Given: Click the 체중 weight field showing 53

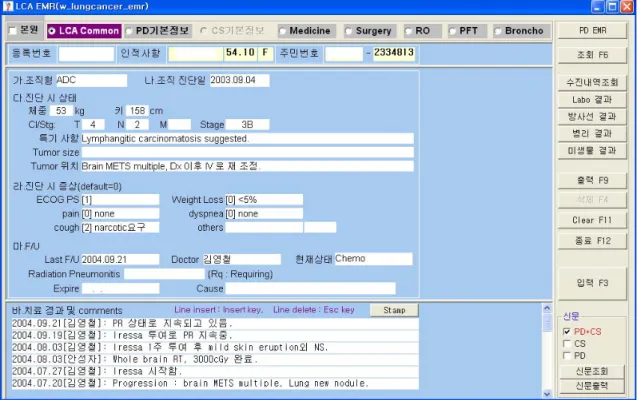Looking at the screenshot, I should 61,111.
